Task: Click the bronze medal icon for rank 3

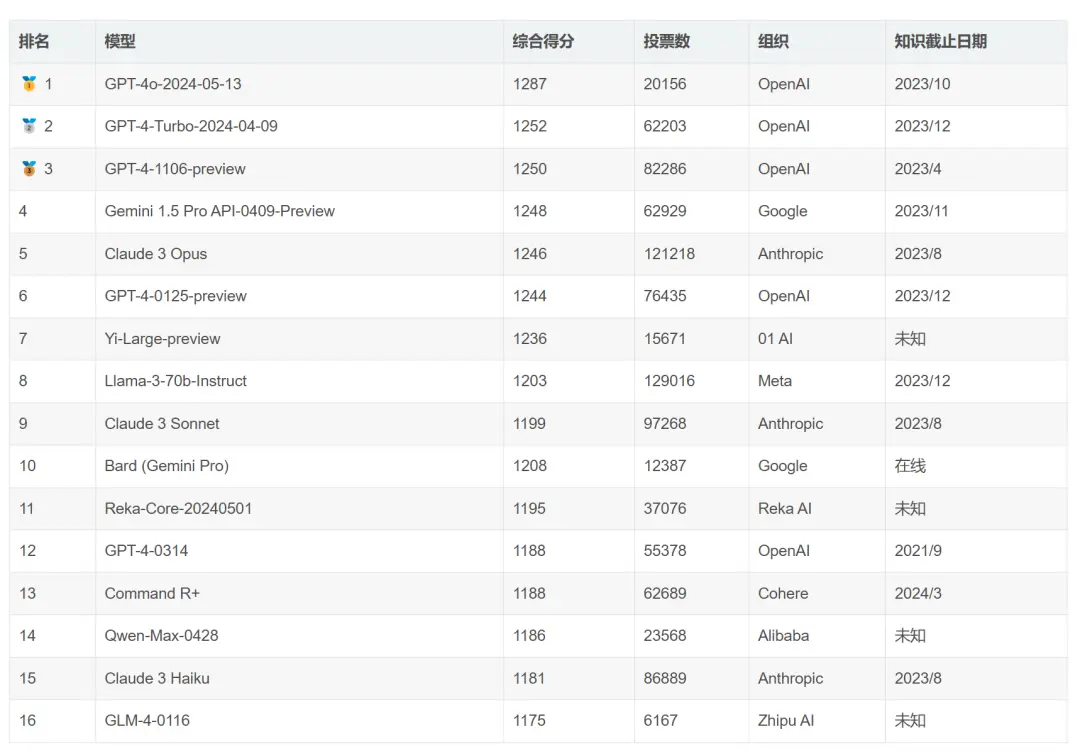Action: [29, 169]
